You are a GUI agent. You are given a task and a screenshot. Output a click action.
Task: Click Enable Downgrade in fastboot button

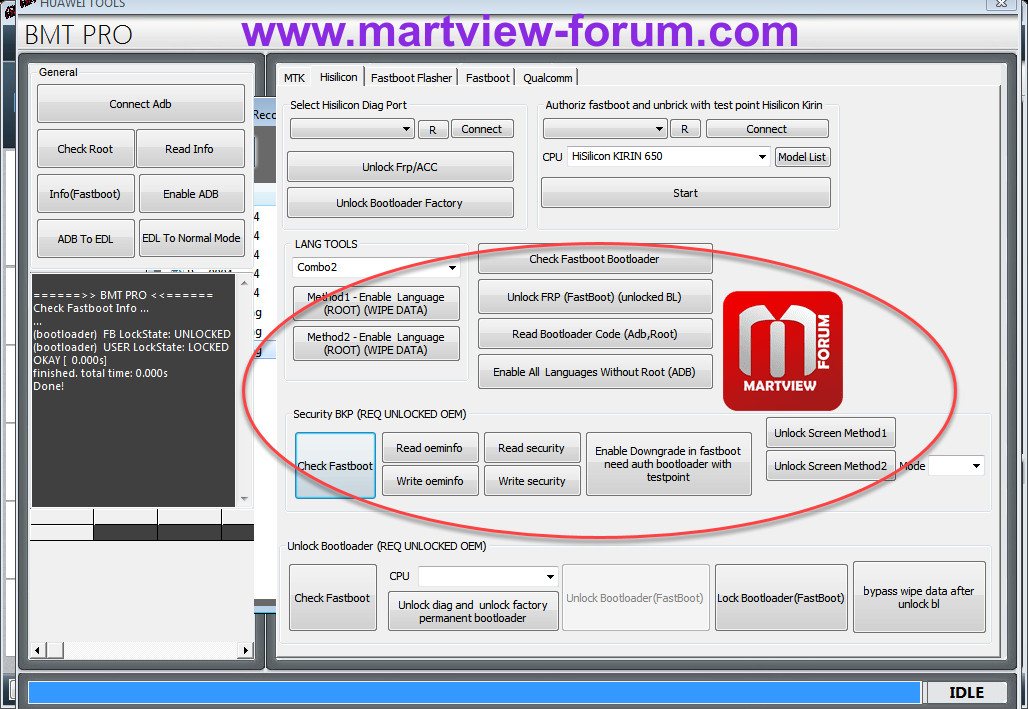click(668, 464)
